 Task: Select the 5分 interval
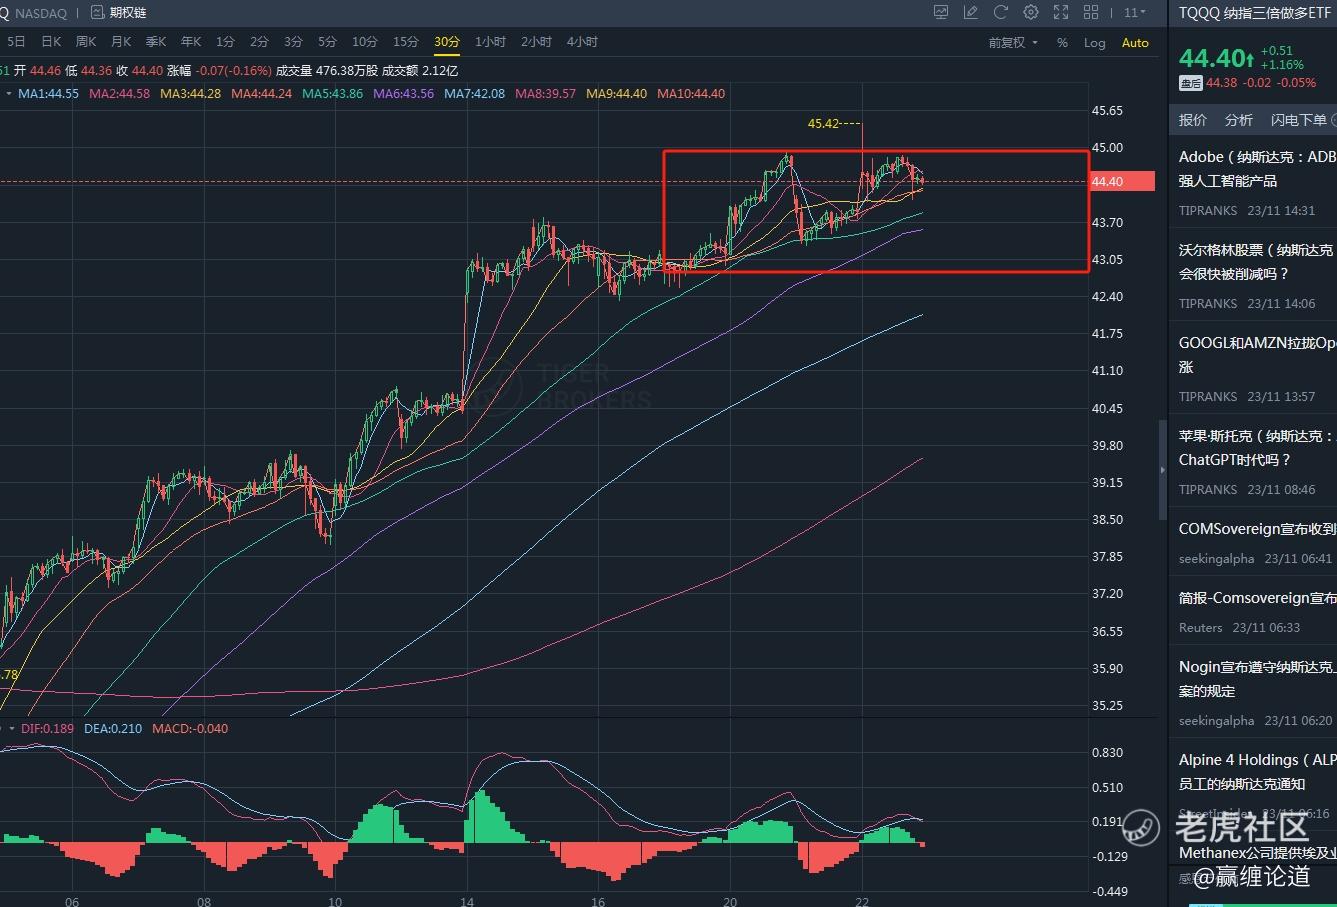pyautogui.click(x=327, y=42)
